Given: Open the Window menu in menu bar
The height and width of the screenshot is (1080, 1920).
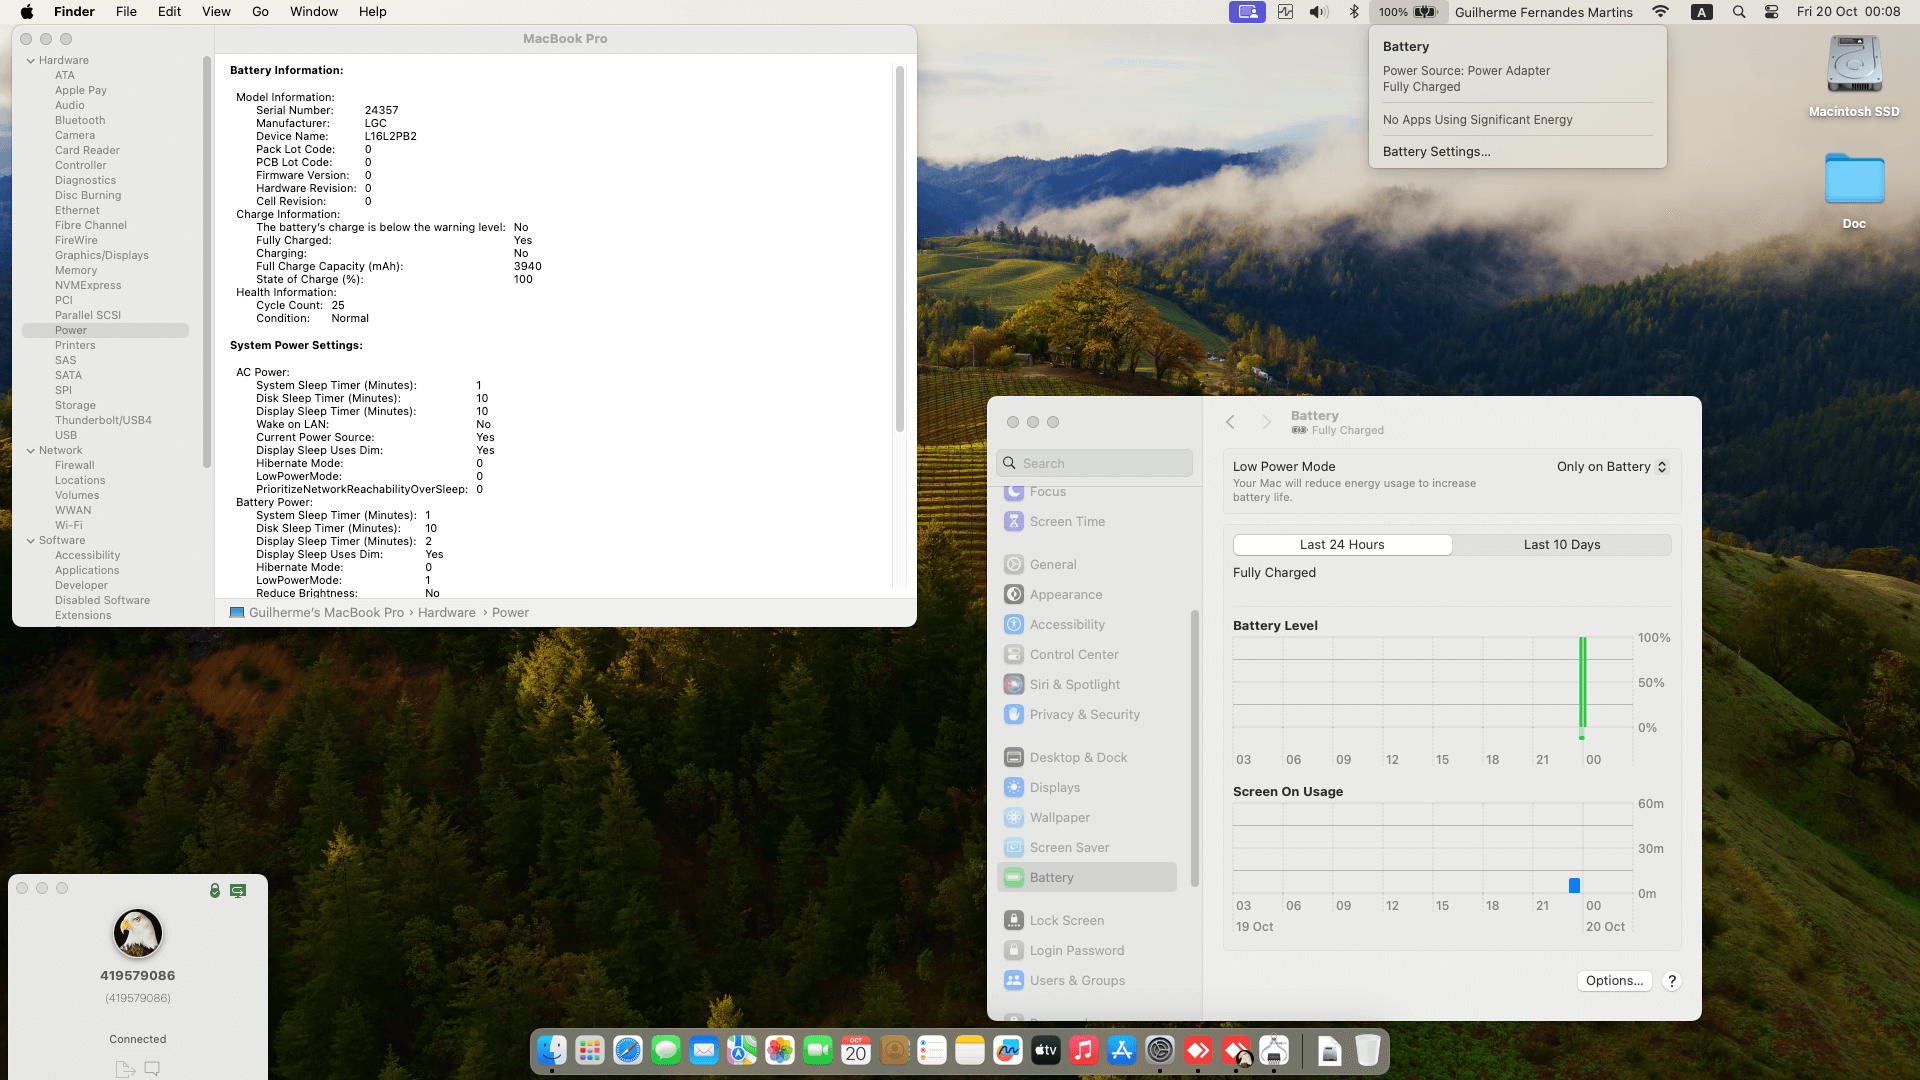Looking at the screenshot, I should (313, 12).
